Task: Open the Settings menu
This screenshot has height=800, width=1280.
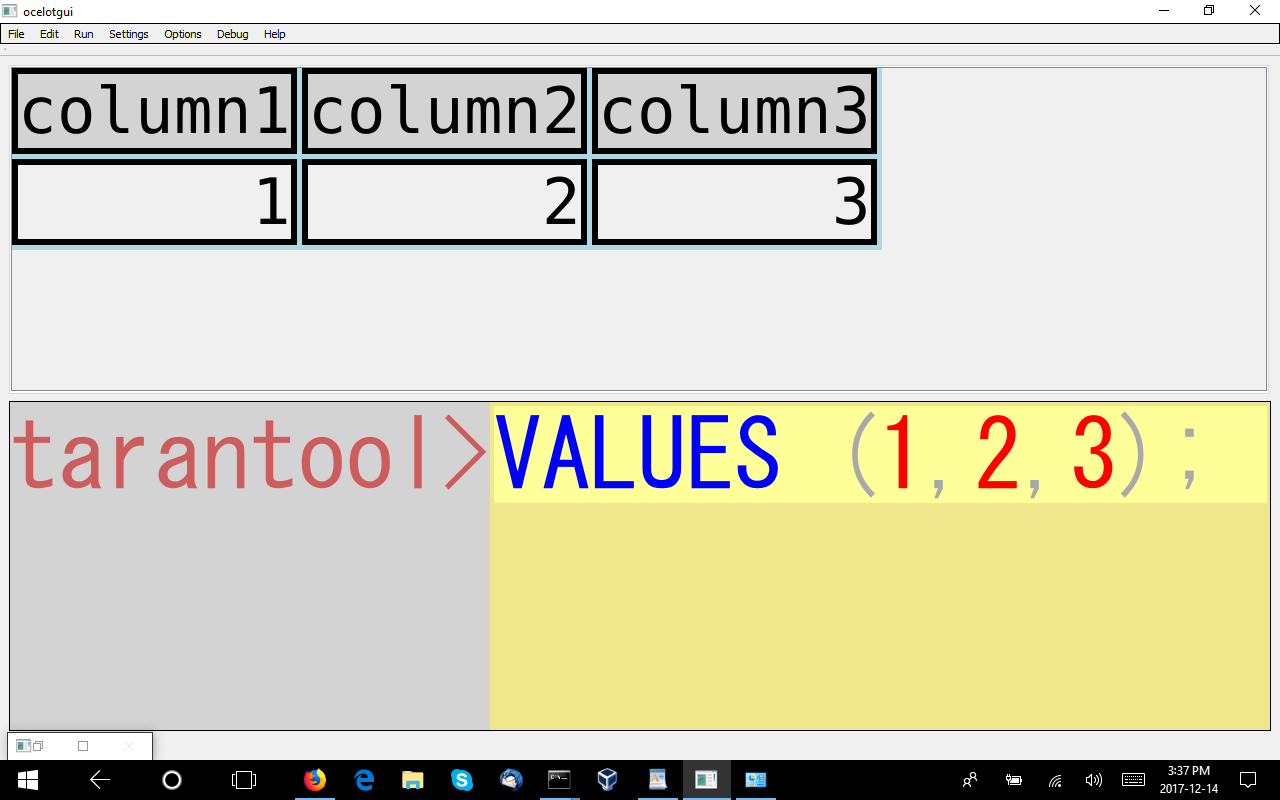Action: [129, 34]
